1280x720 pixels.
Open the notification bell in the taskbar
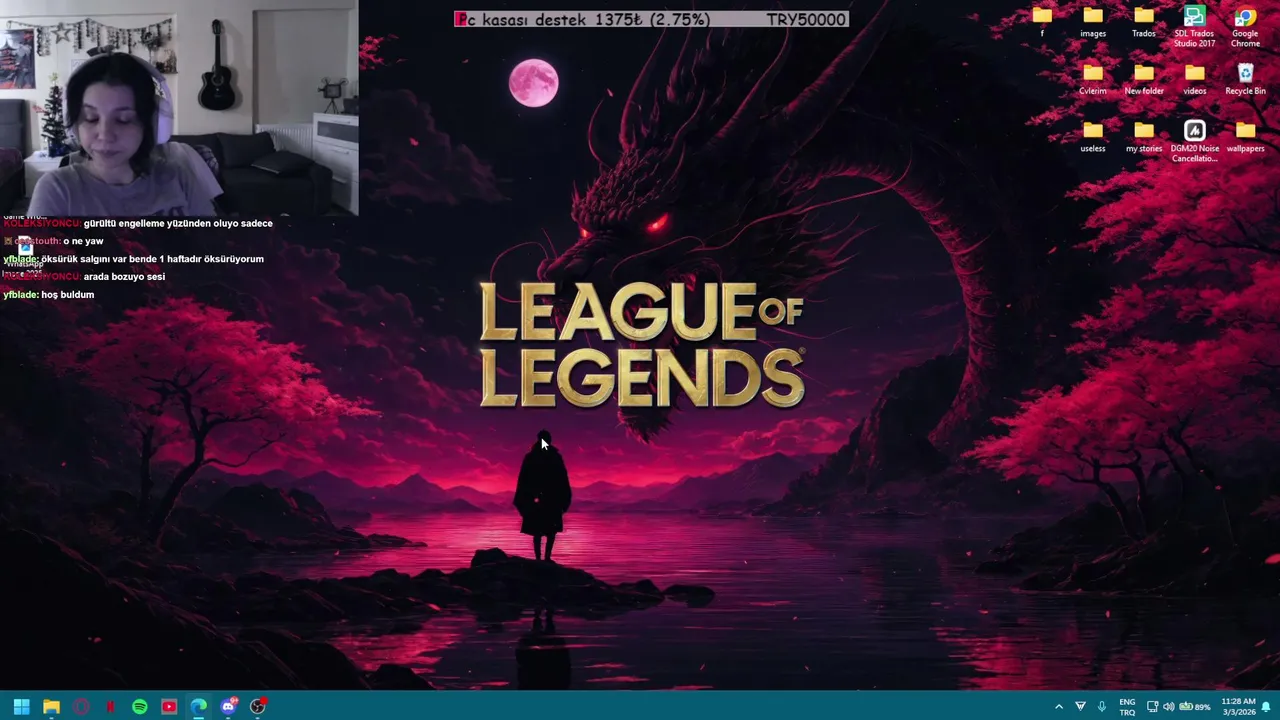(x=1266, y=707)
